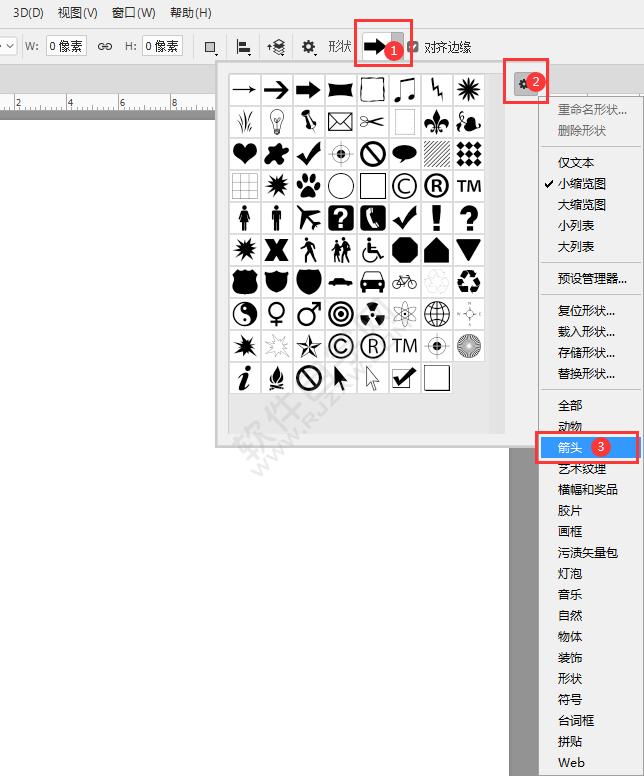Choose the airplane shape
The height and width of the screenshot is (776, 644).
pos(308,218)
